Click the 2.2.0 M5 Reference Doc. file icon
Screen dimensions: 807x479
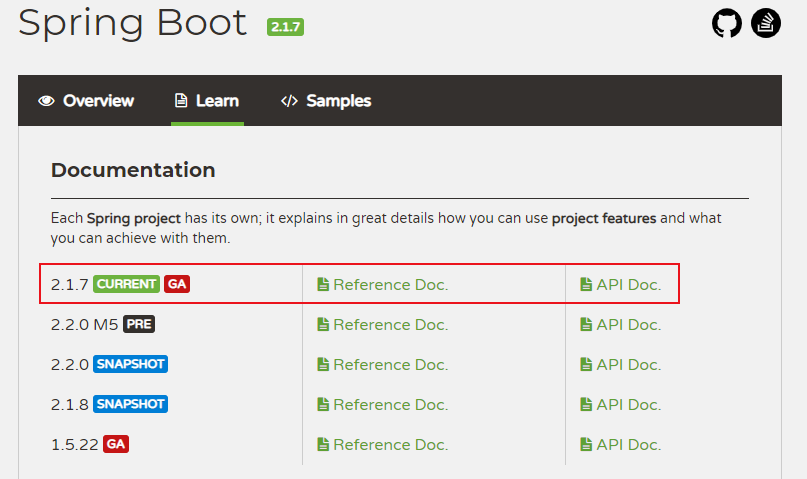pos(323,325)
